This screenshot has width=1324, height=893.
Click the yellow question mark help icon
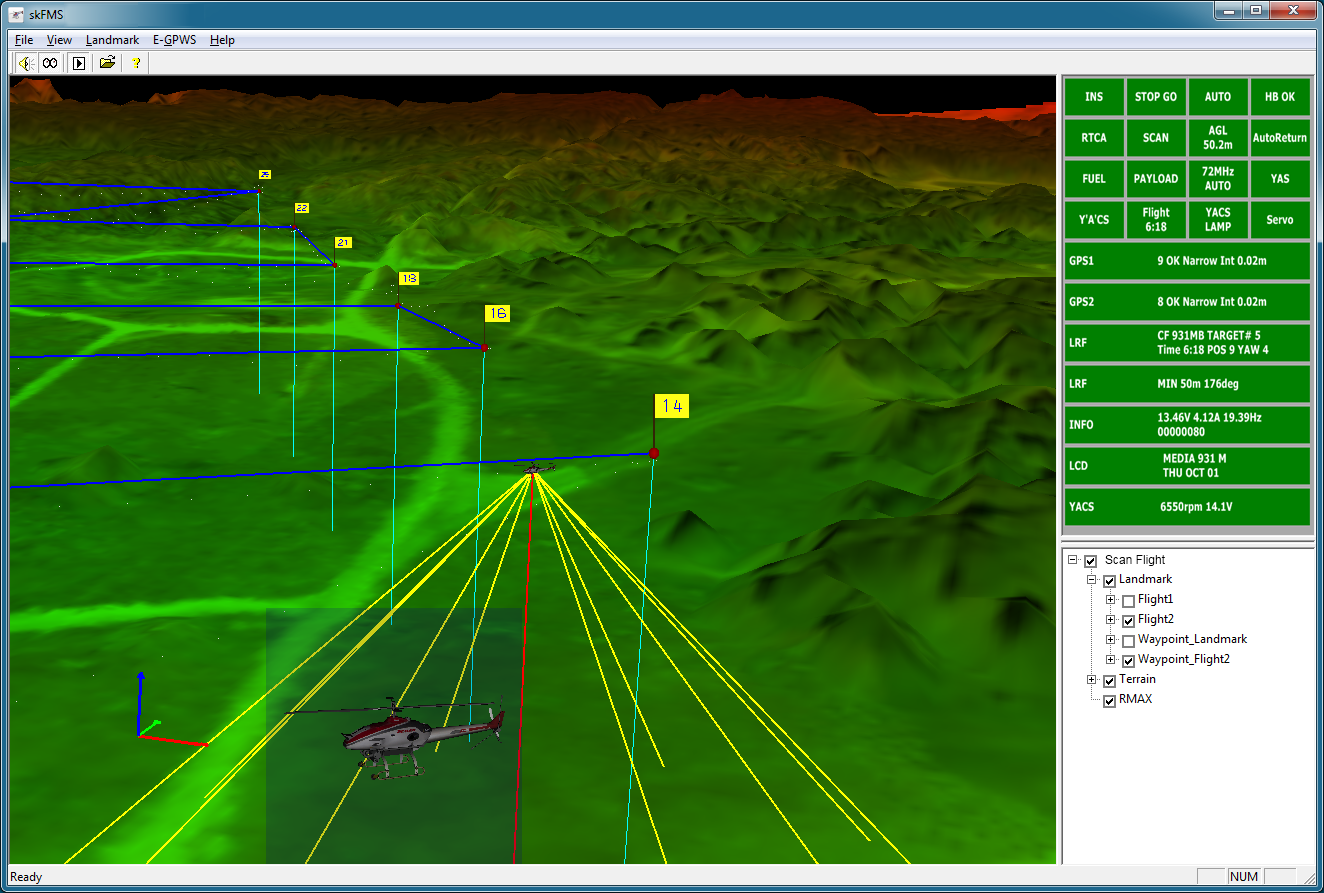(x=136, y=63)
